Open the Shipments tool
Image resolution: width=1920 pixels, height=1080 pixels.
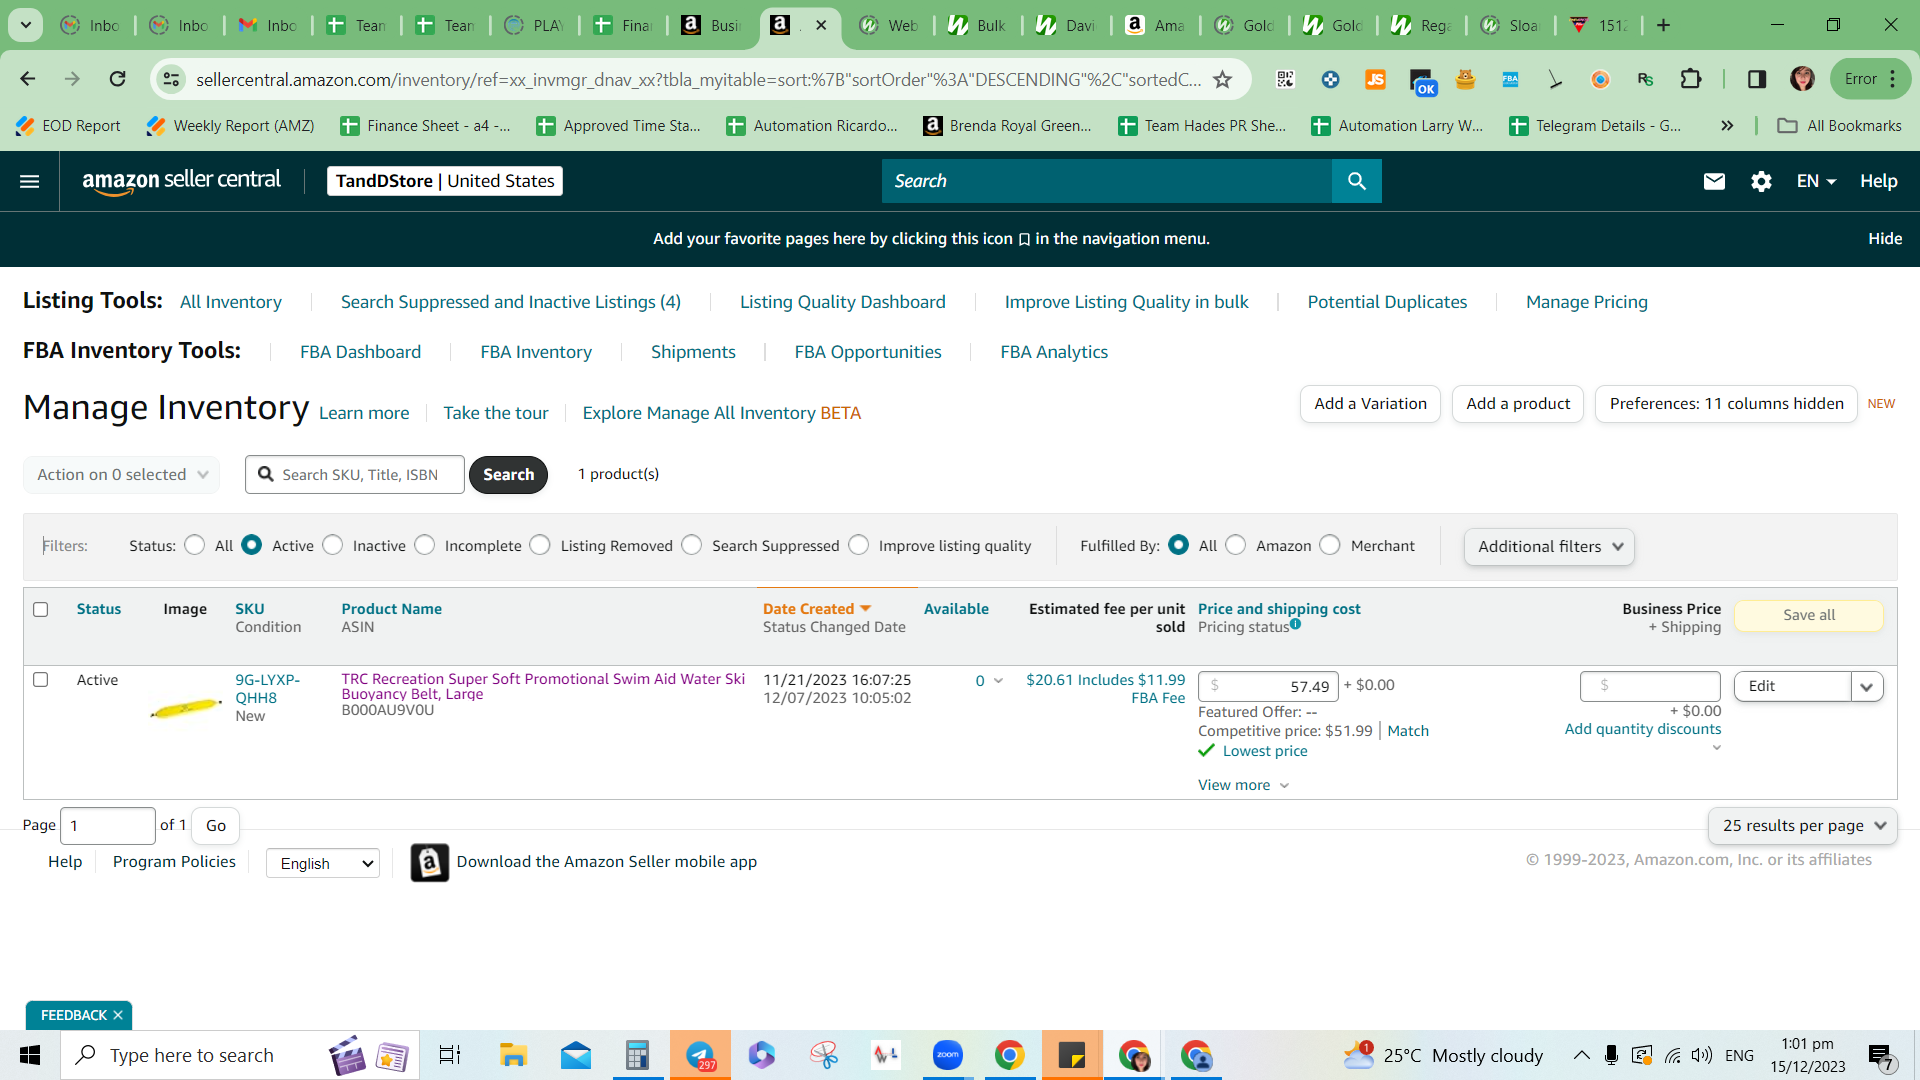(693, 352)
